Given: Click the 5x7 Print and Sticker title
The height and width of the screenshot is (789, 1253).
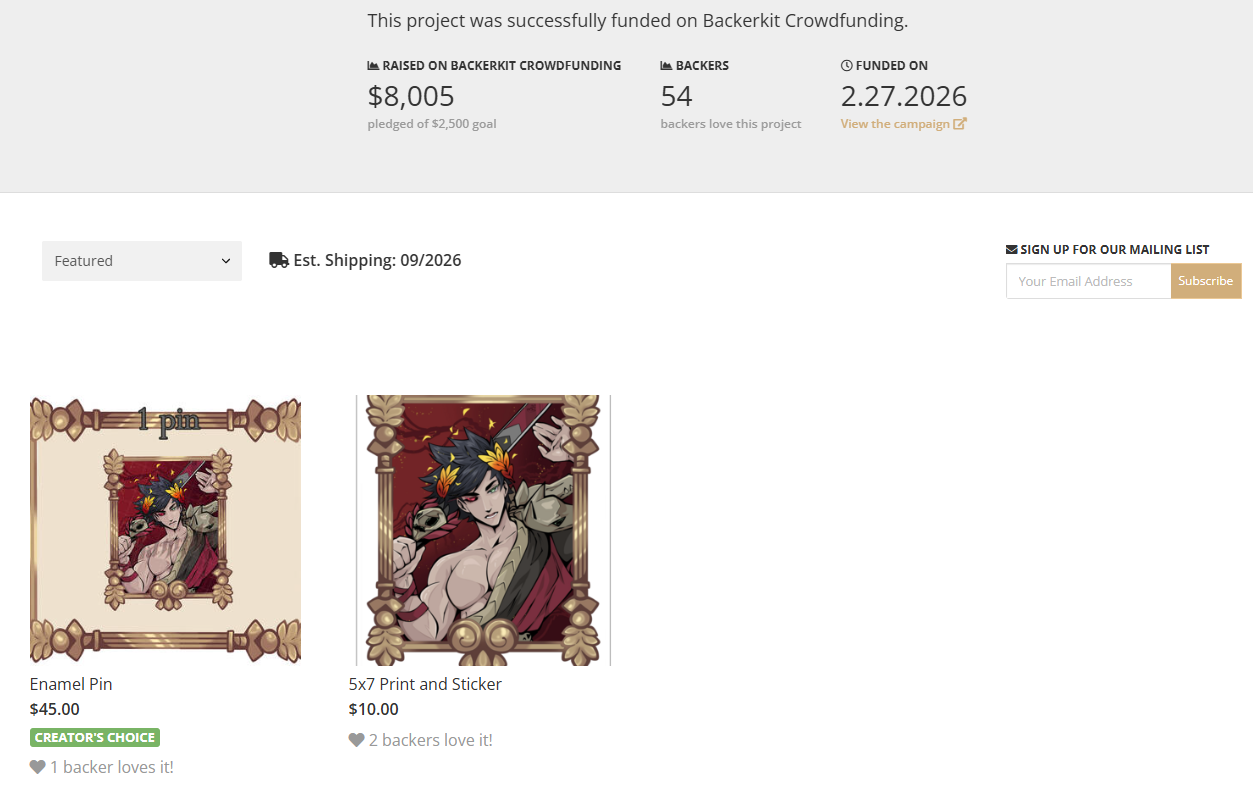Looking at the screenshot, I should pyautogui.click(x=425, y=684).
